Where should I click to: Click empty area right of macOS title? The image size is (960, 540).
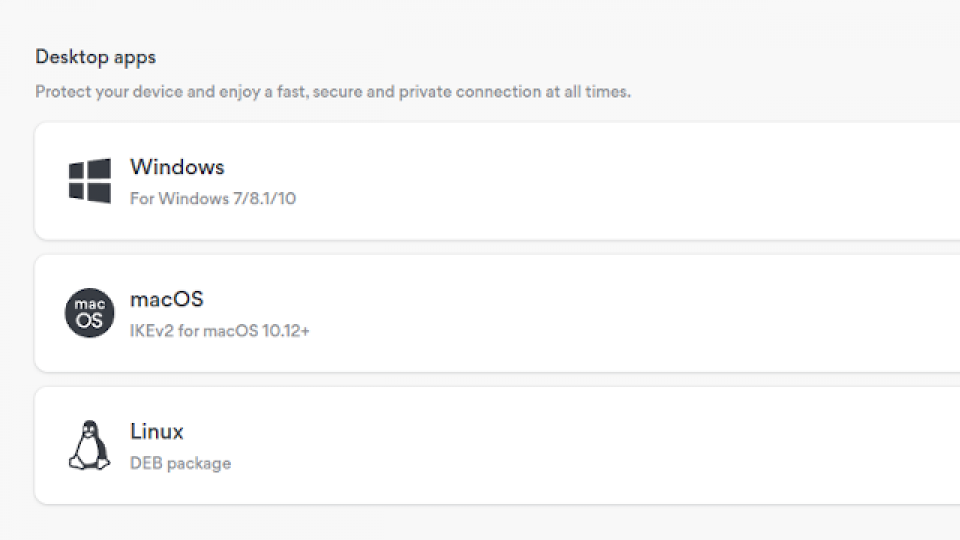coord(551,299)
